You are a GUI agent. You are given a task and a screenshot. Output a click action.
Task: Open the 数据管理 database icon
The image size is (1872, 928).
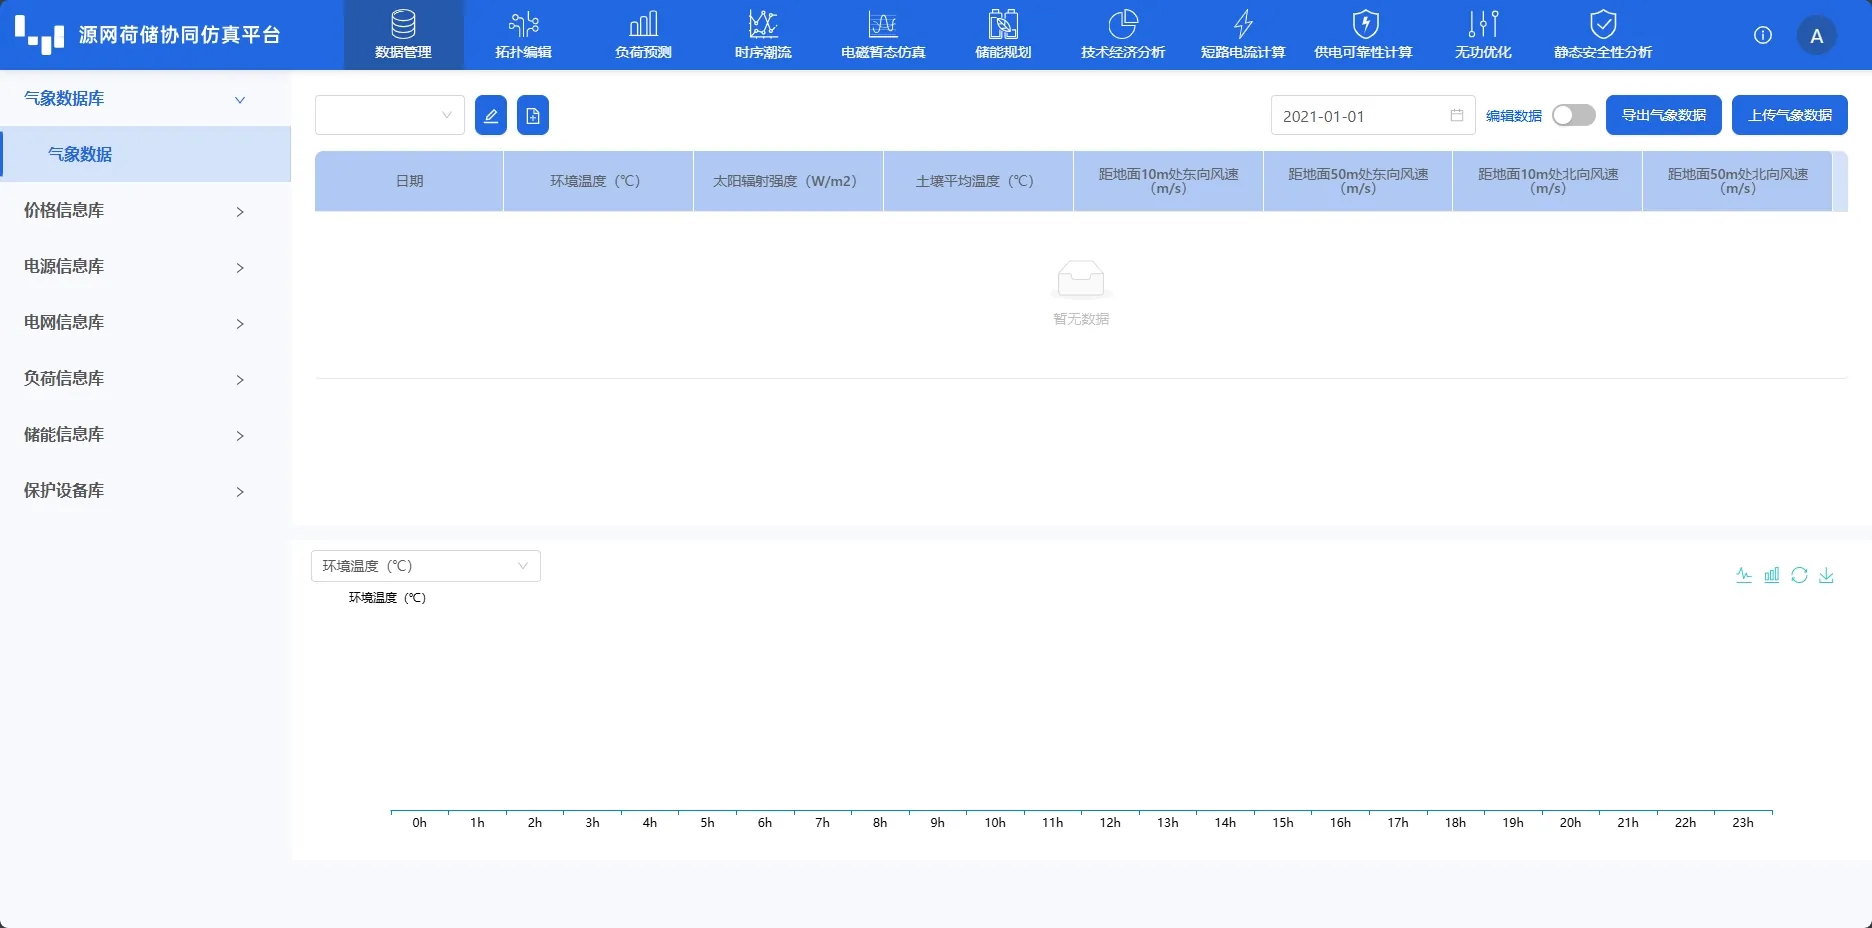(x=403, y=24)
